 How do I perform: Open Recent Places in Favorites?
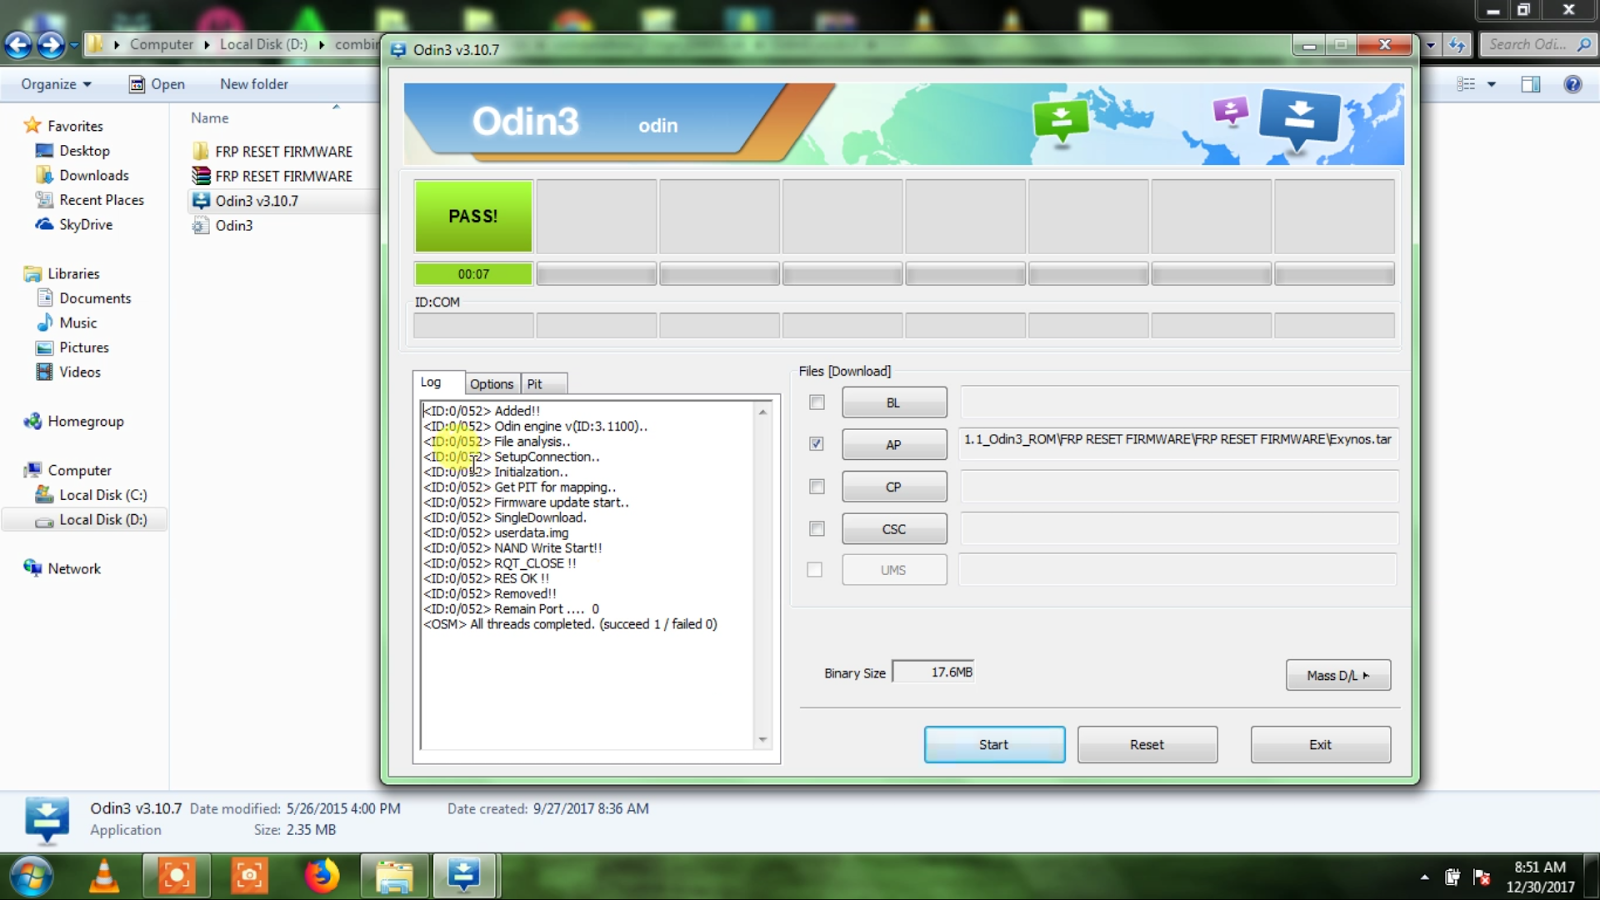(101, 200)
